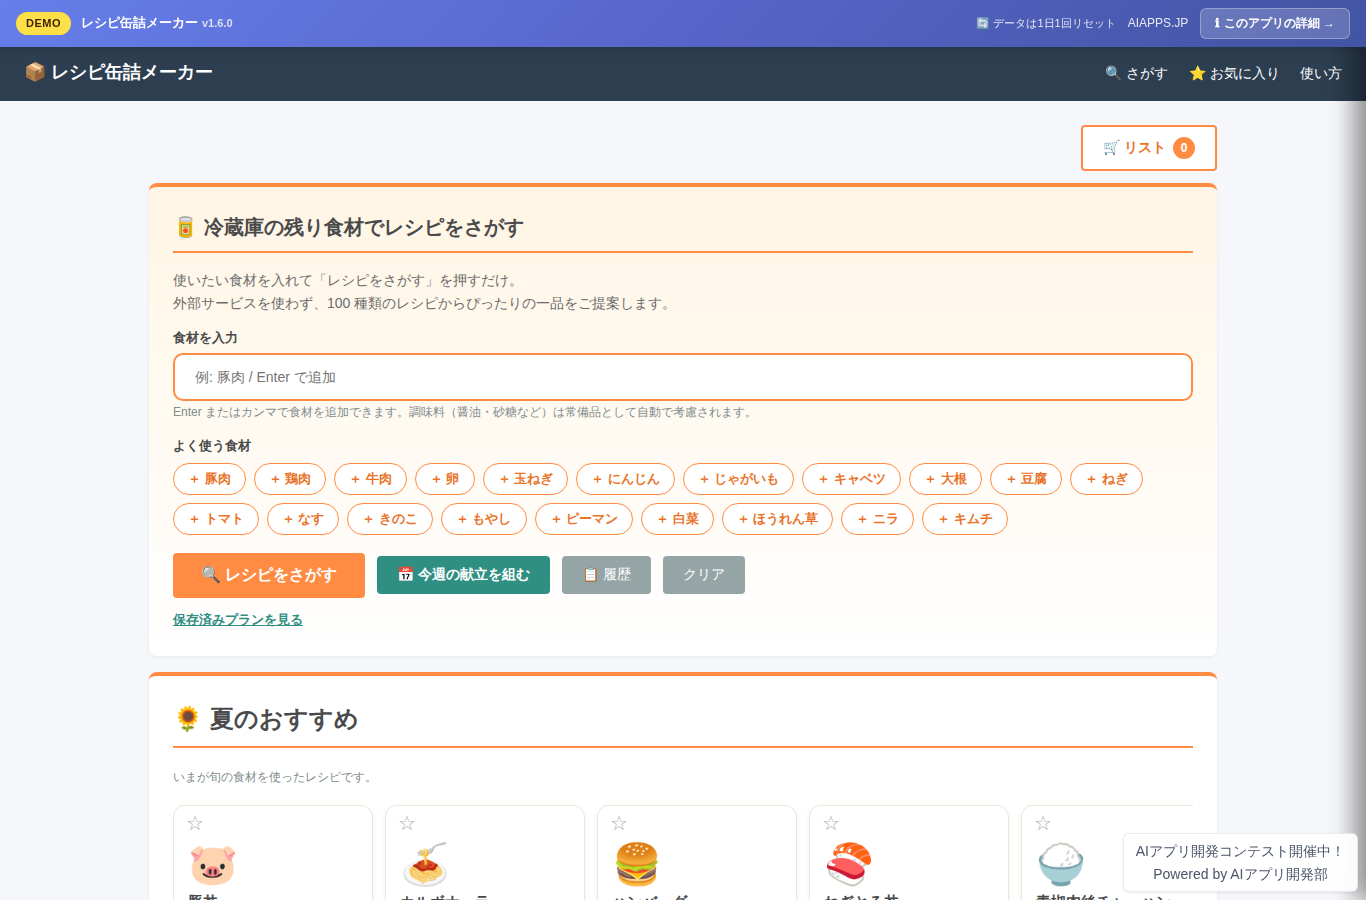Click the レシピ缶詰メーカー logo with box icon
Viewport: 1366px width, 900px height.
[118, 72]
